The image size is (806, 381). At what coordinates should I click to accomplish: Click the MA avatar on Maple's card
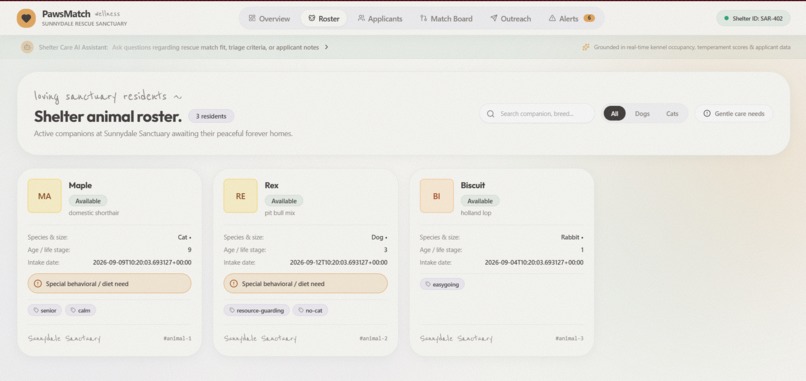tap(45, 196)
